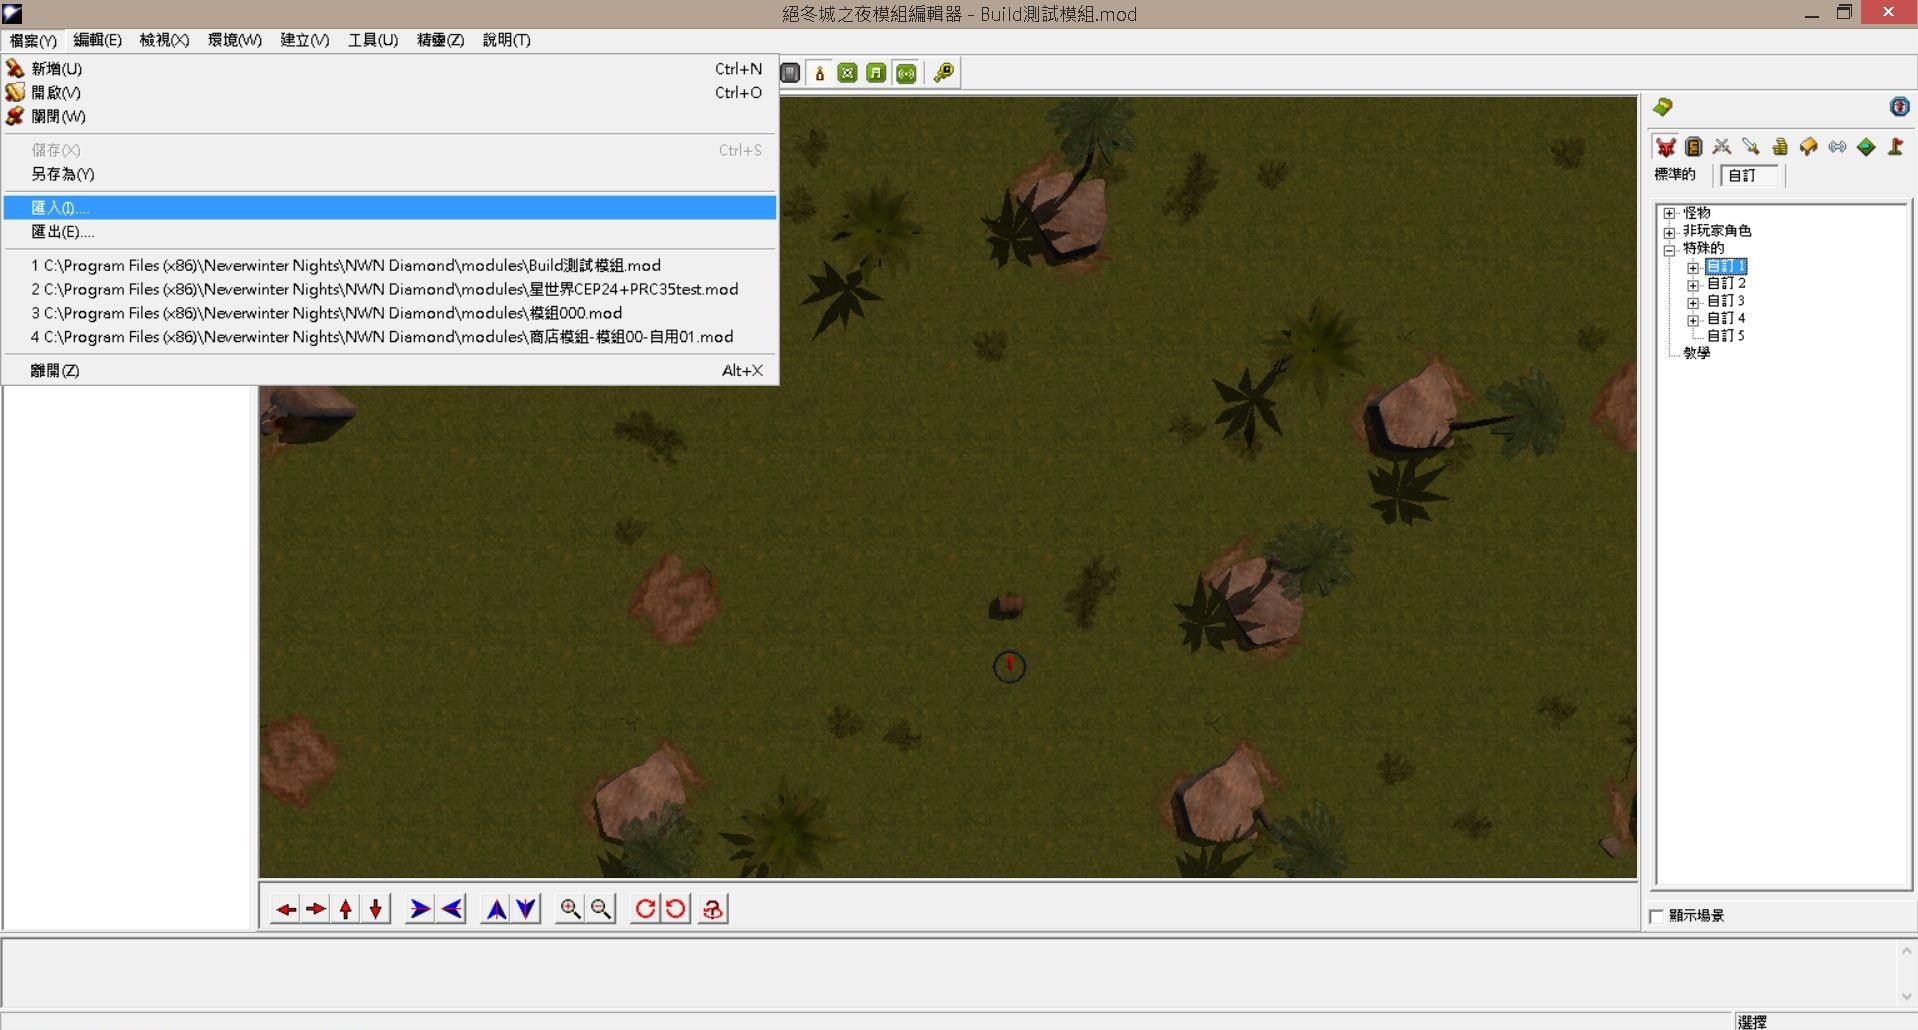Pan camera up with red up arrow

pos(346,909)
